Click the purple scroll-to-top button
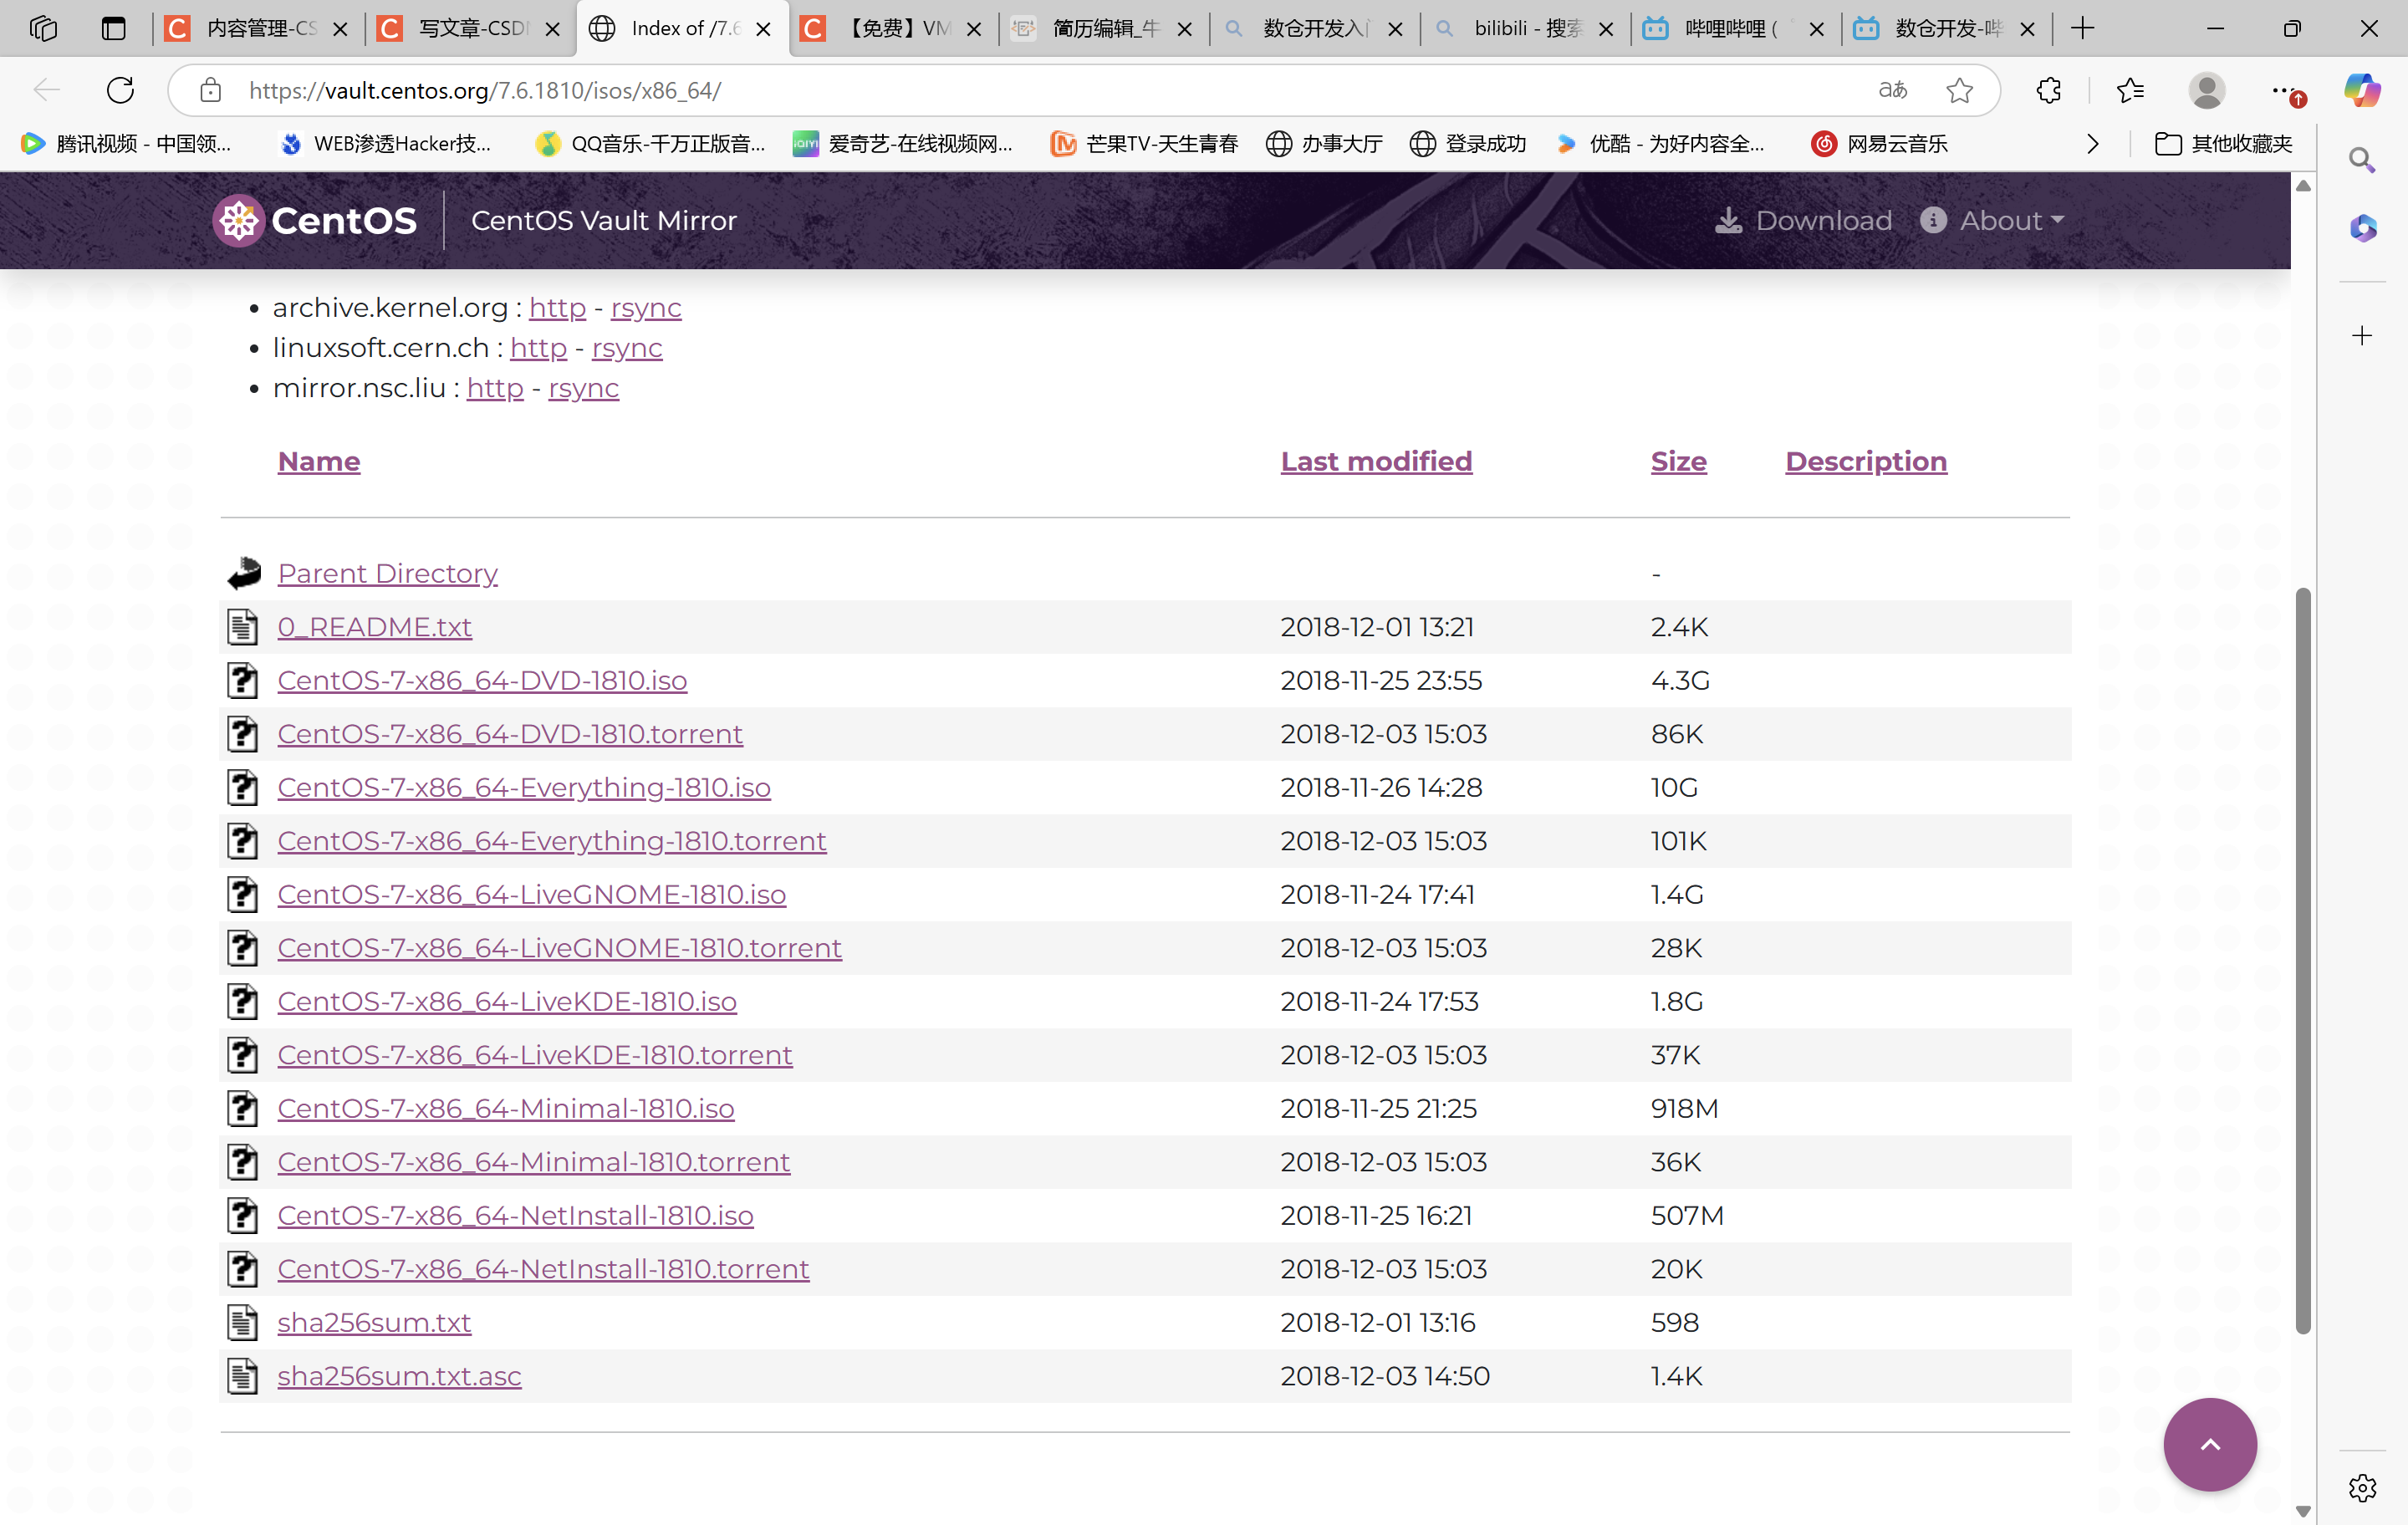Viewport: 2408px width, 1525px height. click(2209, 1444)
